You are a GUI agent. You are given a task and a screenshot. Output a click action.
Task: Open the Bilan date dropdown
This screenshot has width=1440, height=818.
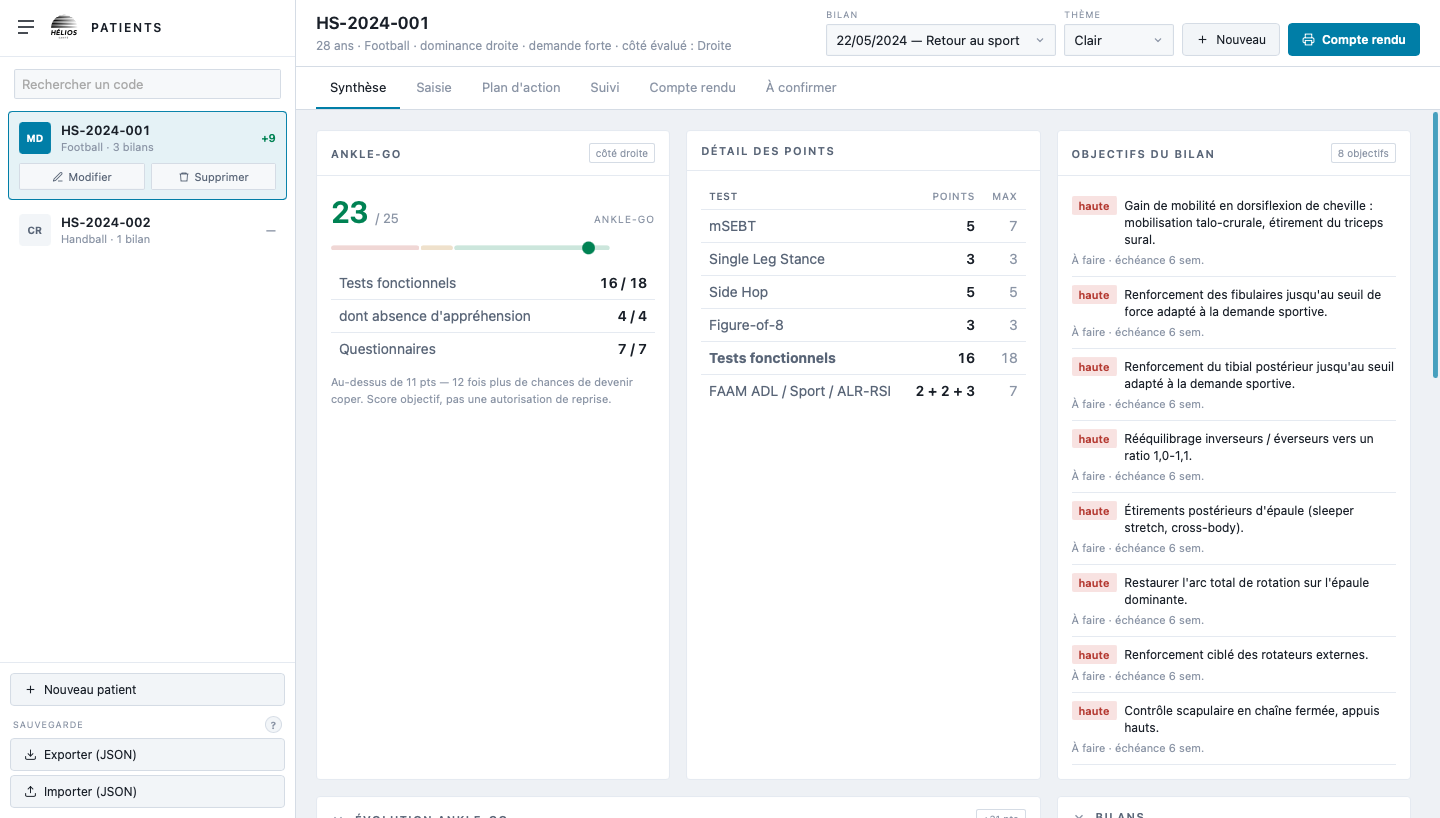[941, 40]
